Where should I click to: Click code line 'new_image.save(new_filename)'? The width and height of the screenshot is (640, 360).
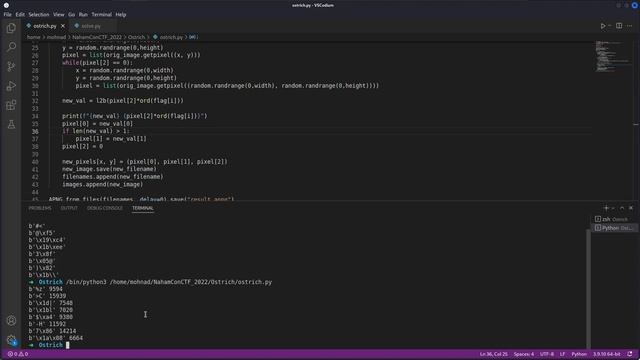point(109,169)
